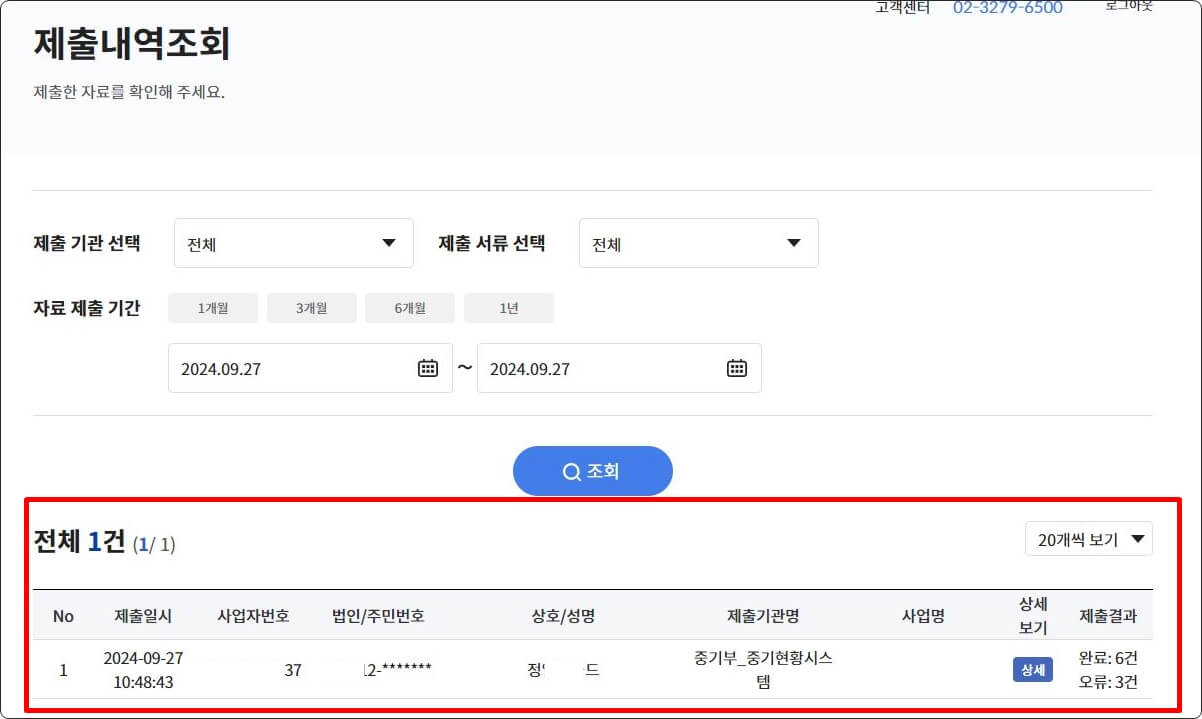
Task: Click the dropdown arrow of 제출 기관 선택
Action: 390,242
